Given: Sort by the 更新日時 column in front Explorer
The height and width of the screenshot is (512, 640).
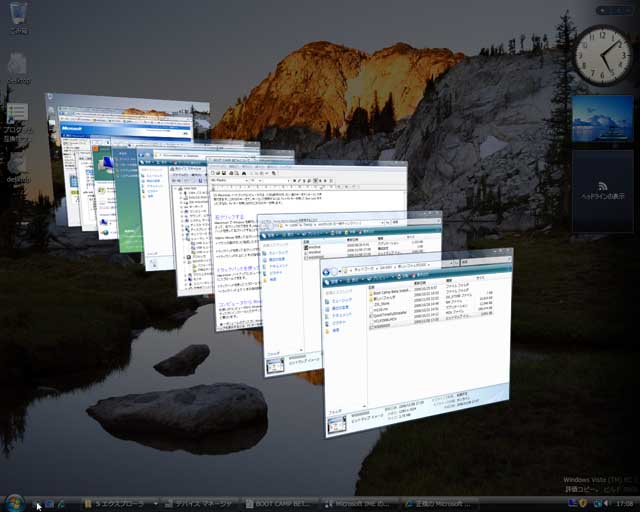Looking at the screenshot, I should point(420,283).
